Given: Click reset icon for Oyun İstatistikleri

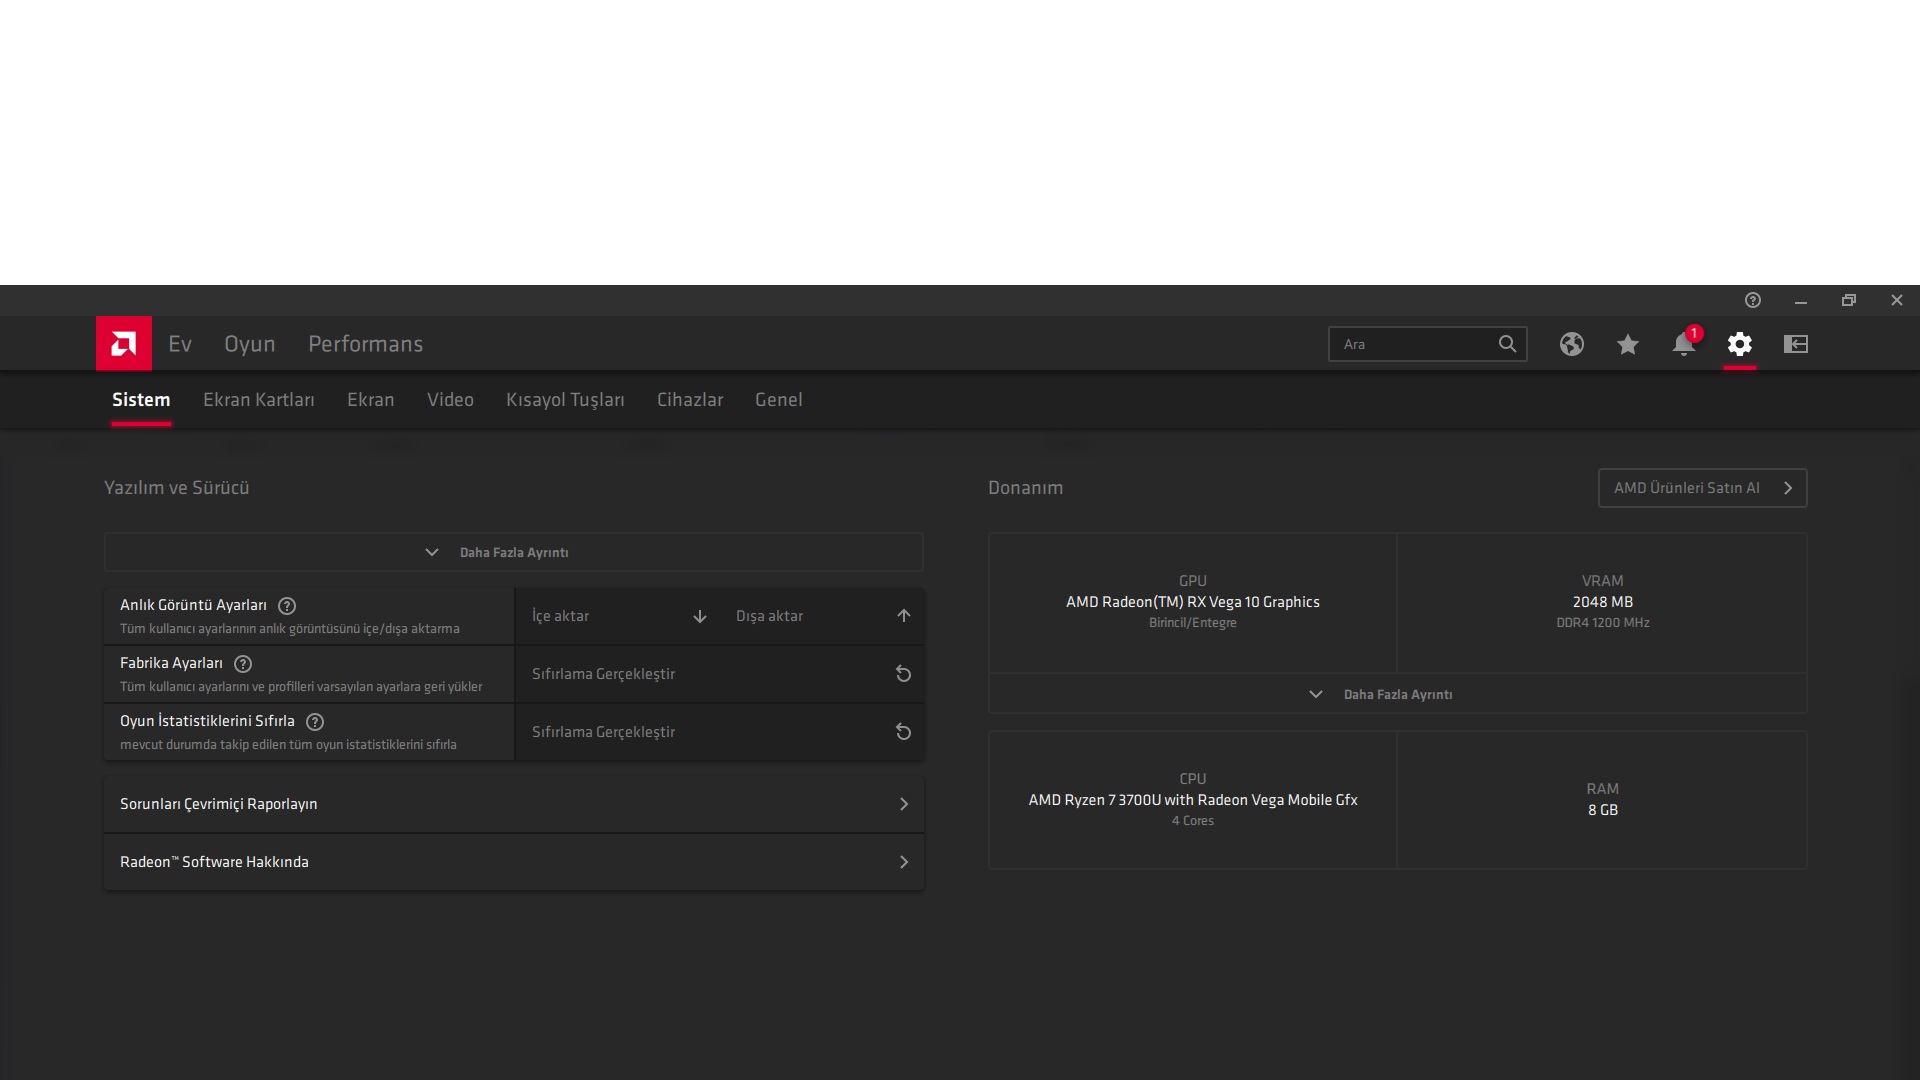Looking at the screenshot, I should pos(903,732).
